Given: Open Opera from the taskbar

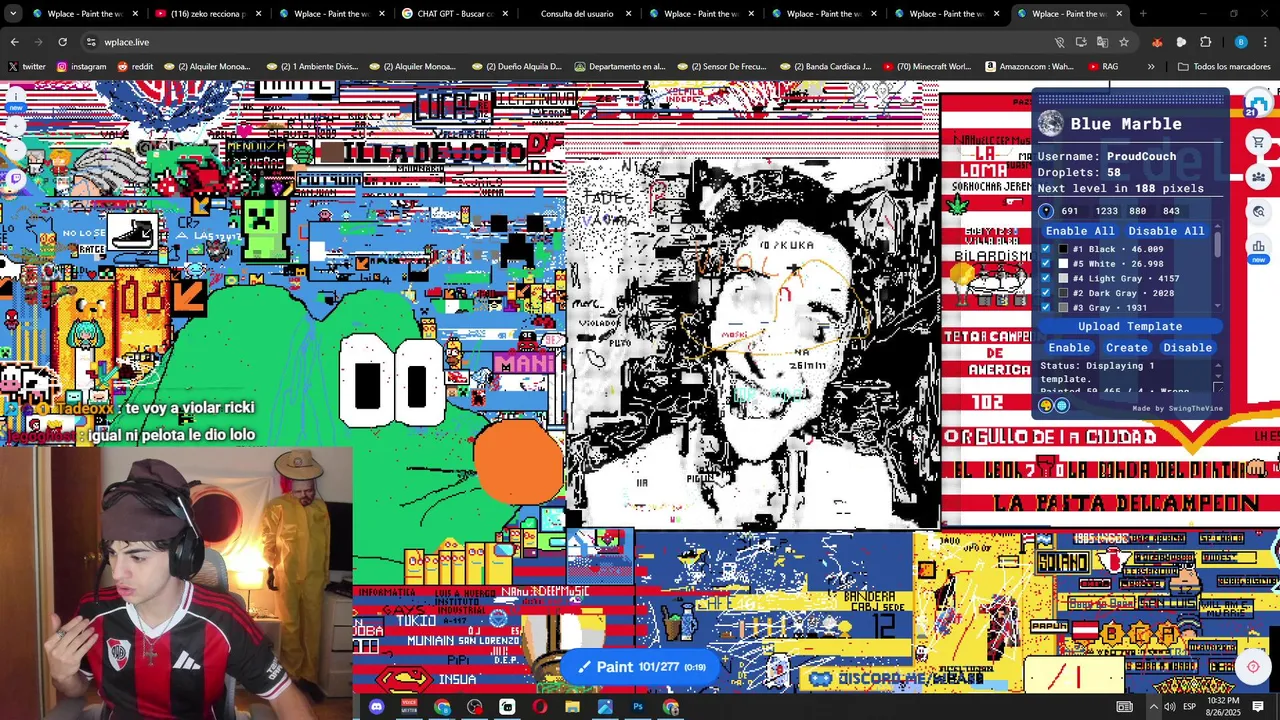Looking at the screenshot, I should click(540, 707).
